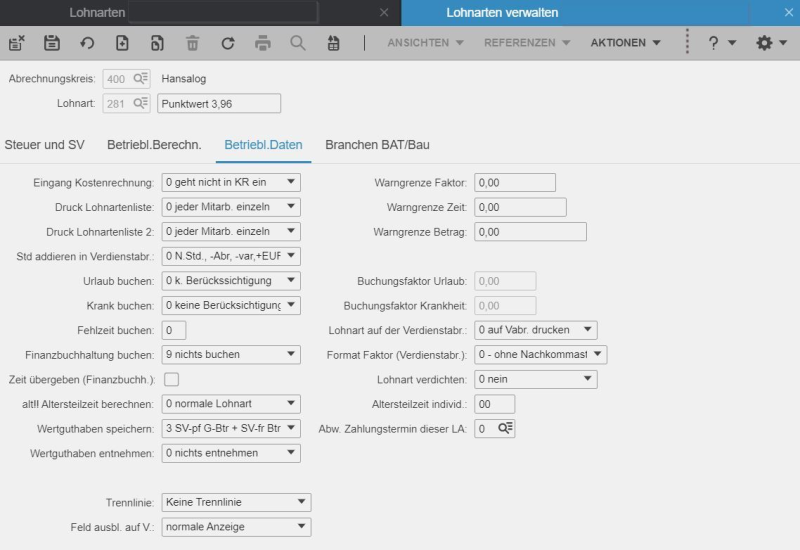Expand altII Altersteilzeit berechnen dropdown

[x=231, y=404]
